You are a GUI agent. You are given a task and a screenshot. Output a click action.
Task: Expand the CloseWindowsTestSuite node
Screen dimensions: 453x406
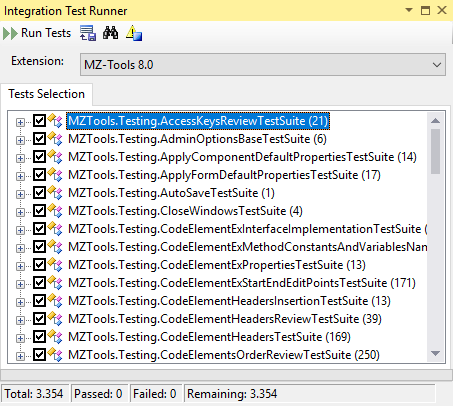20,212
